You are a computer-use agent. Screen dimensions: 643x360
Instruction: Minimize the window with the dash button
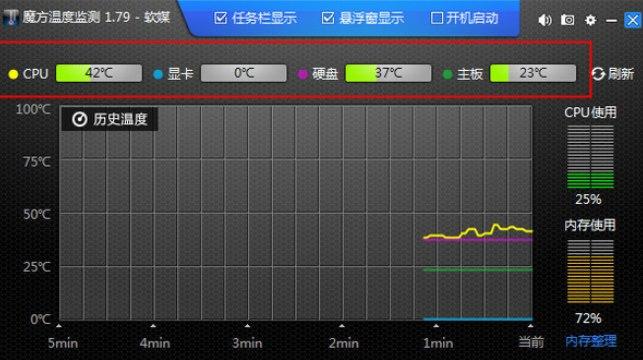coord(611,20)
